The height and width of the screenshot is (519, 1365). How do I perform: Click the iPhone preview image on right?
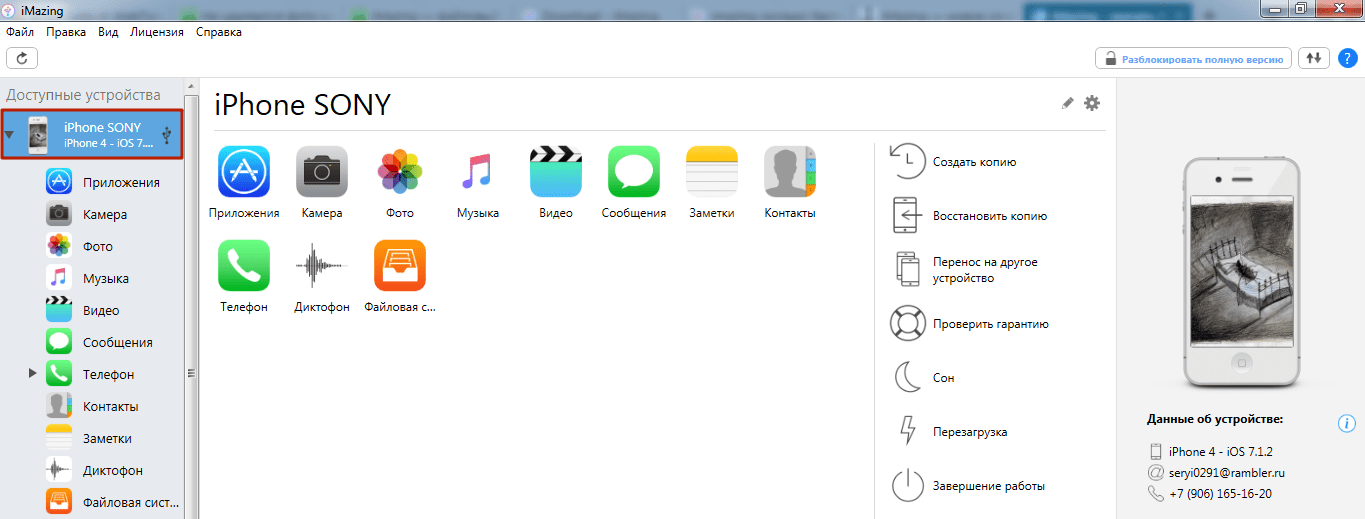1239,274
